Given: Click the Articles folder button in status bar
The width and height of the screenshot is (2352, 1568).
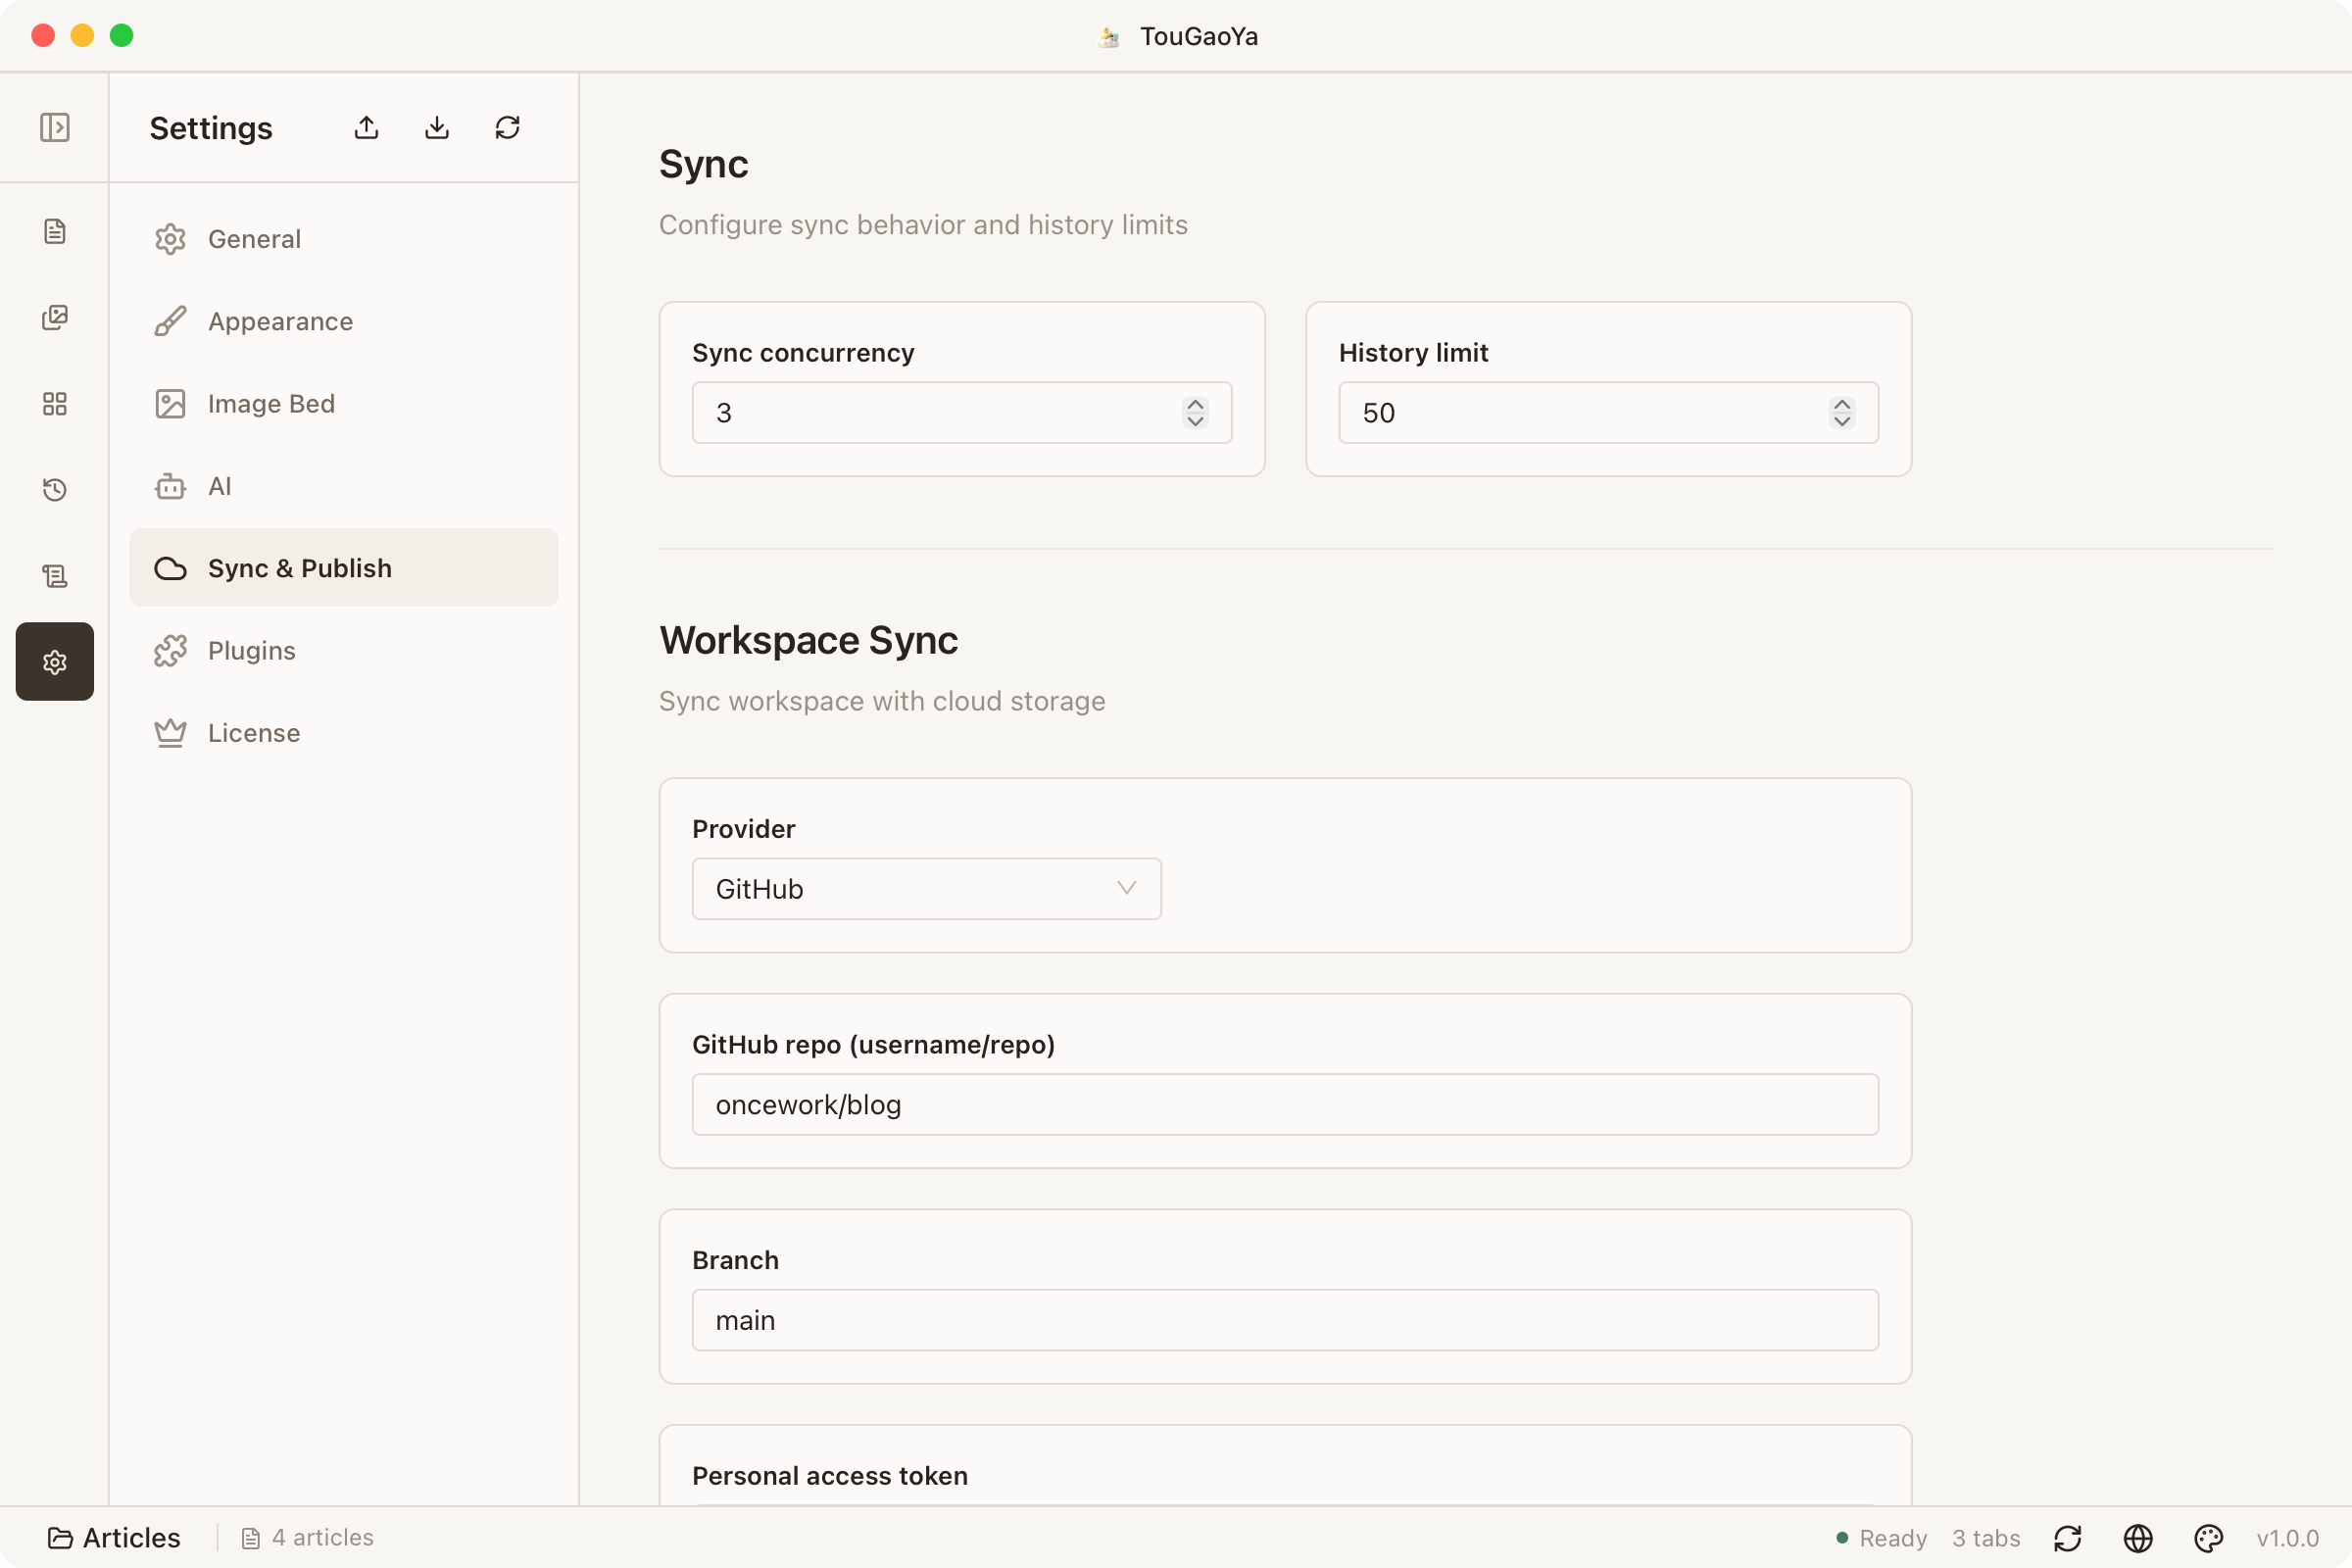Looking at the screenshot, I should [114, 1538].
